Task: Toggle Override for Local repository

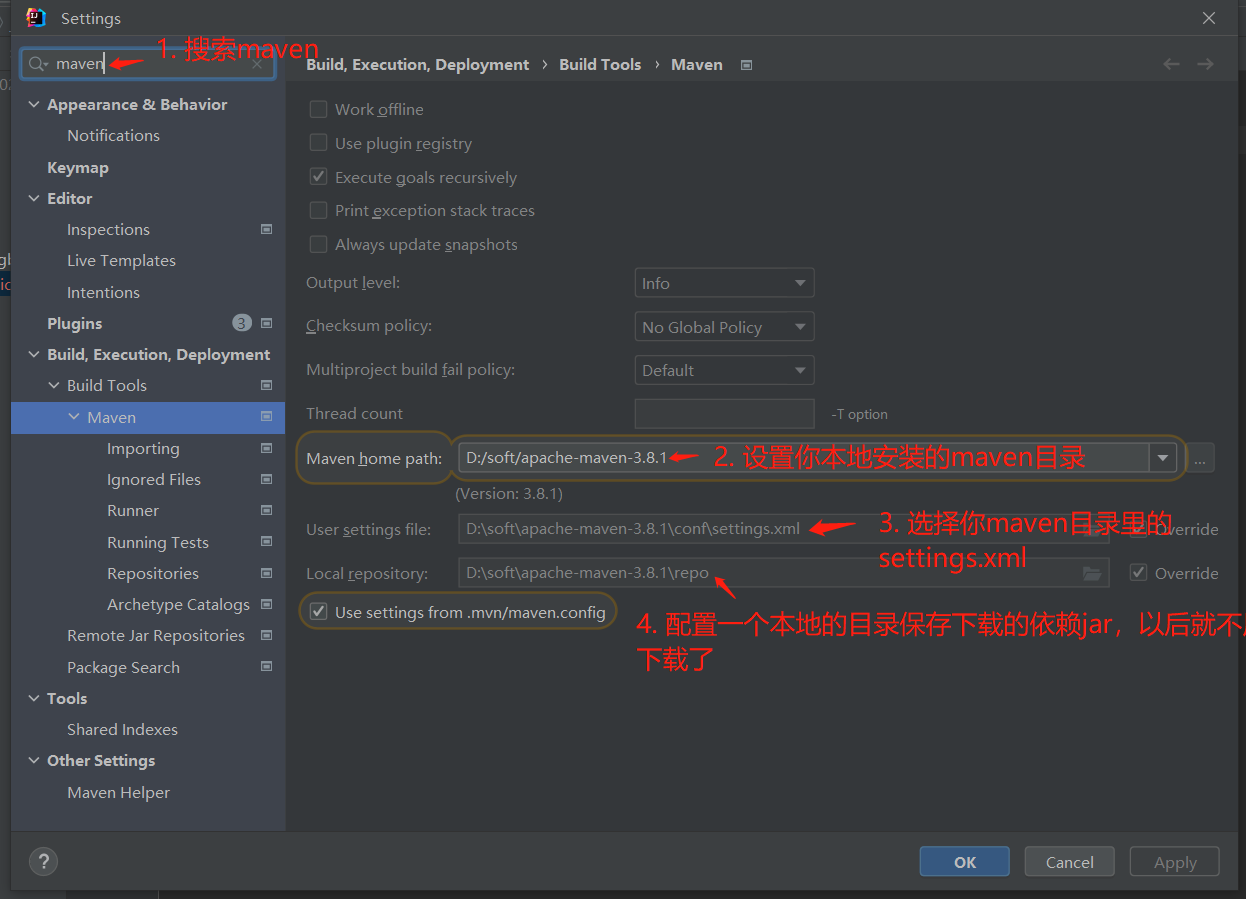Action: pos(1138,573)
